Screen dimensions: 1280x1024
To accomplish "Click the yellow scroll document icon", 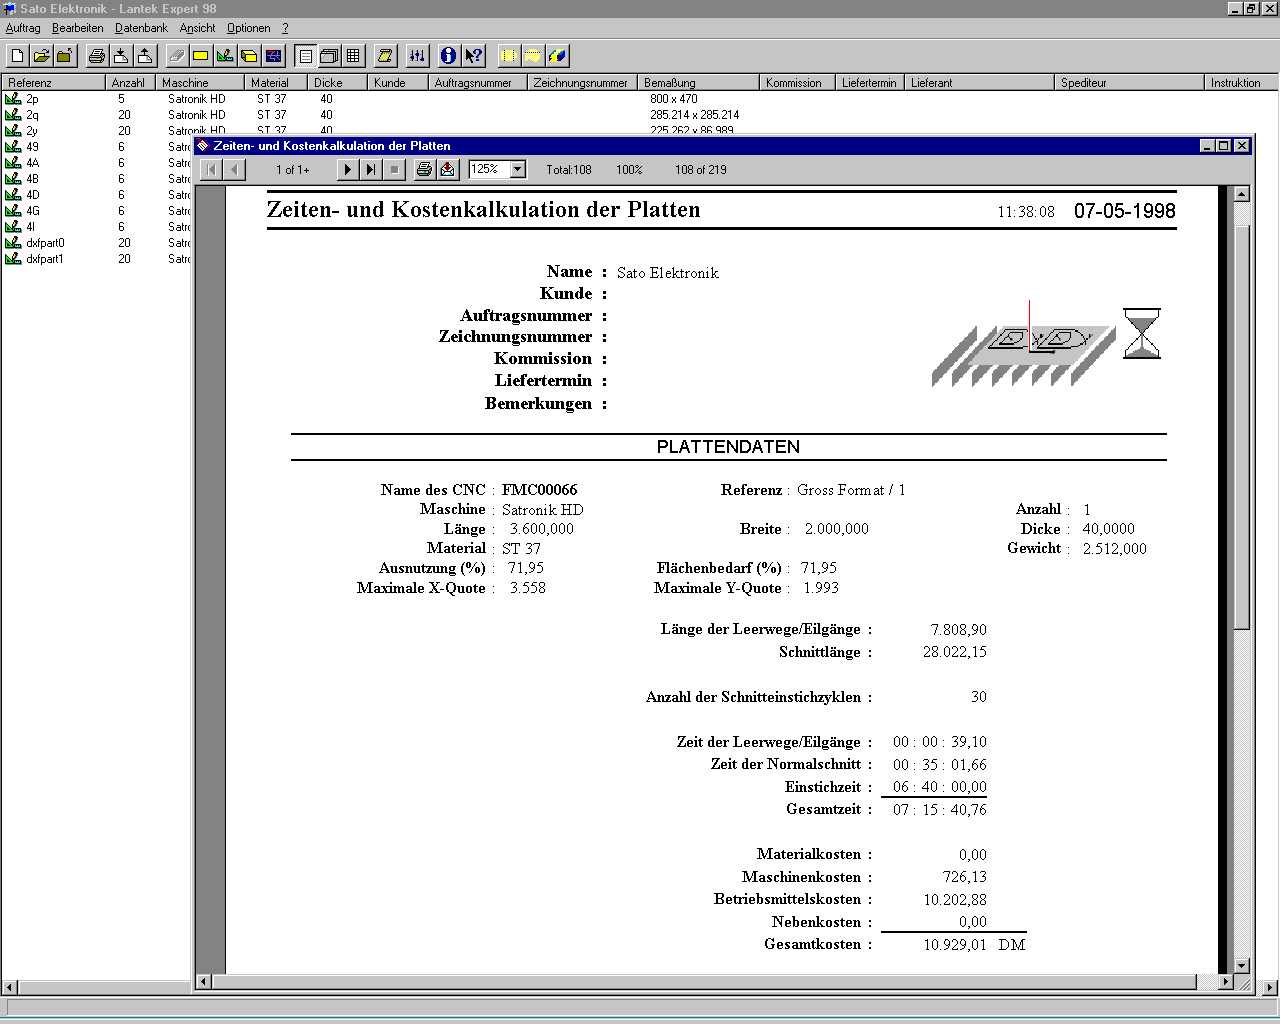I will [x=385, y=56].
